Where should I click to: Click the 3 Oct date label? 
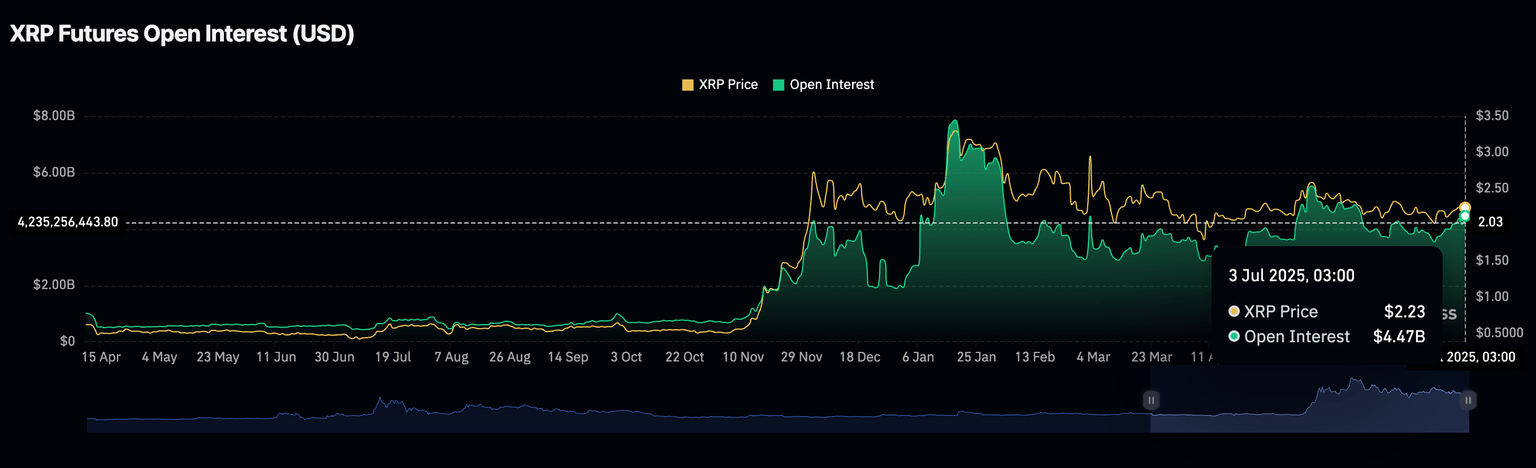(626, 357)
